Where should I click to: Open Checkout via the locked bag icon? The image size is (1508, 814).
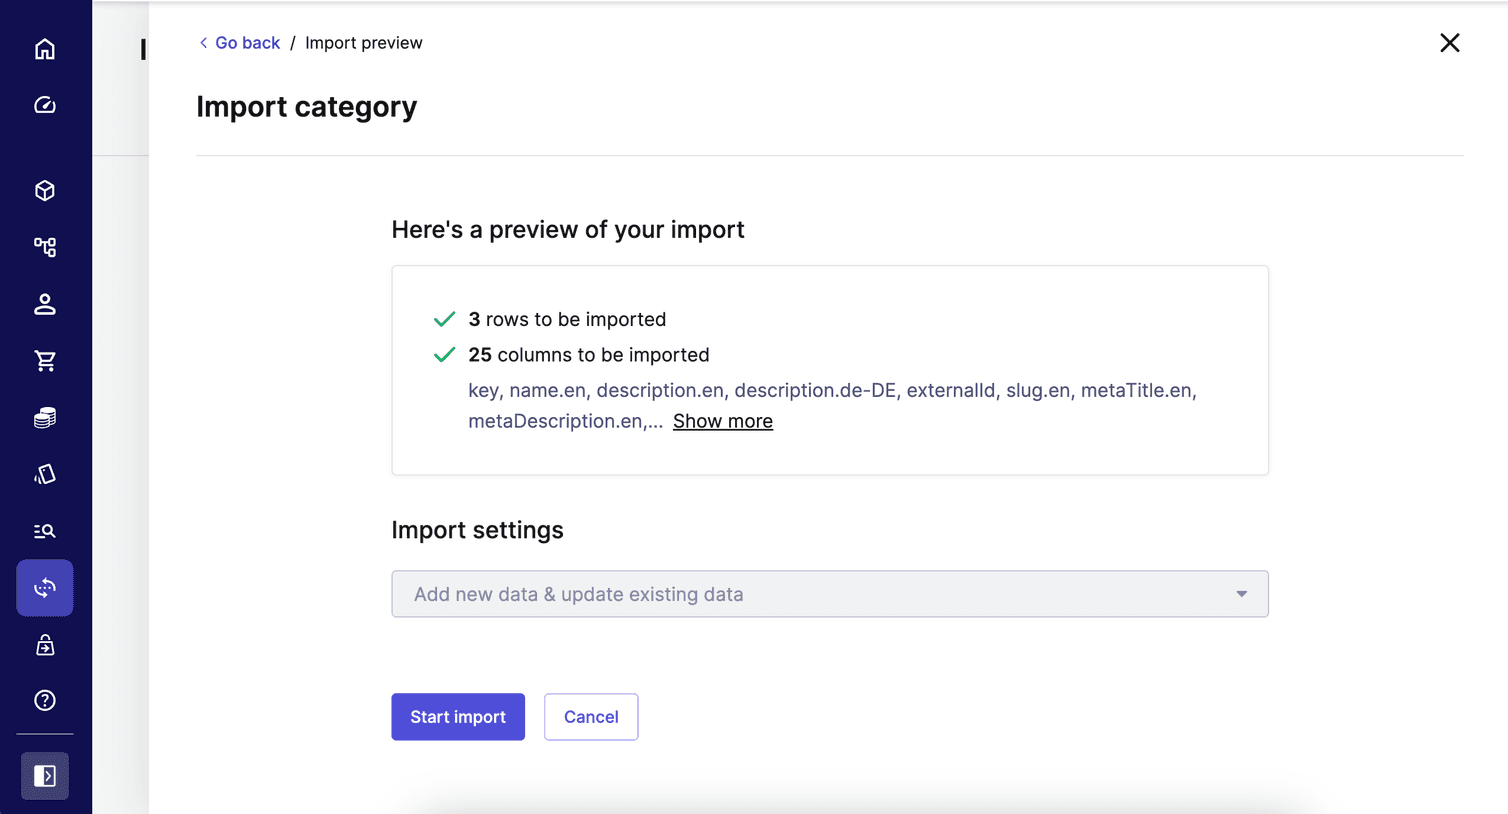(x=44, y=644)
